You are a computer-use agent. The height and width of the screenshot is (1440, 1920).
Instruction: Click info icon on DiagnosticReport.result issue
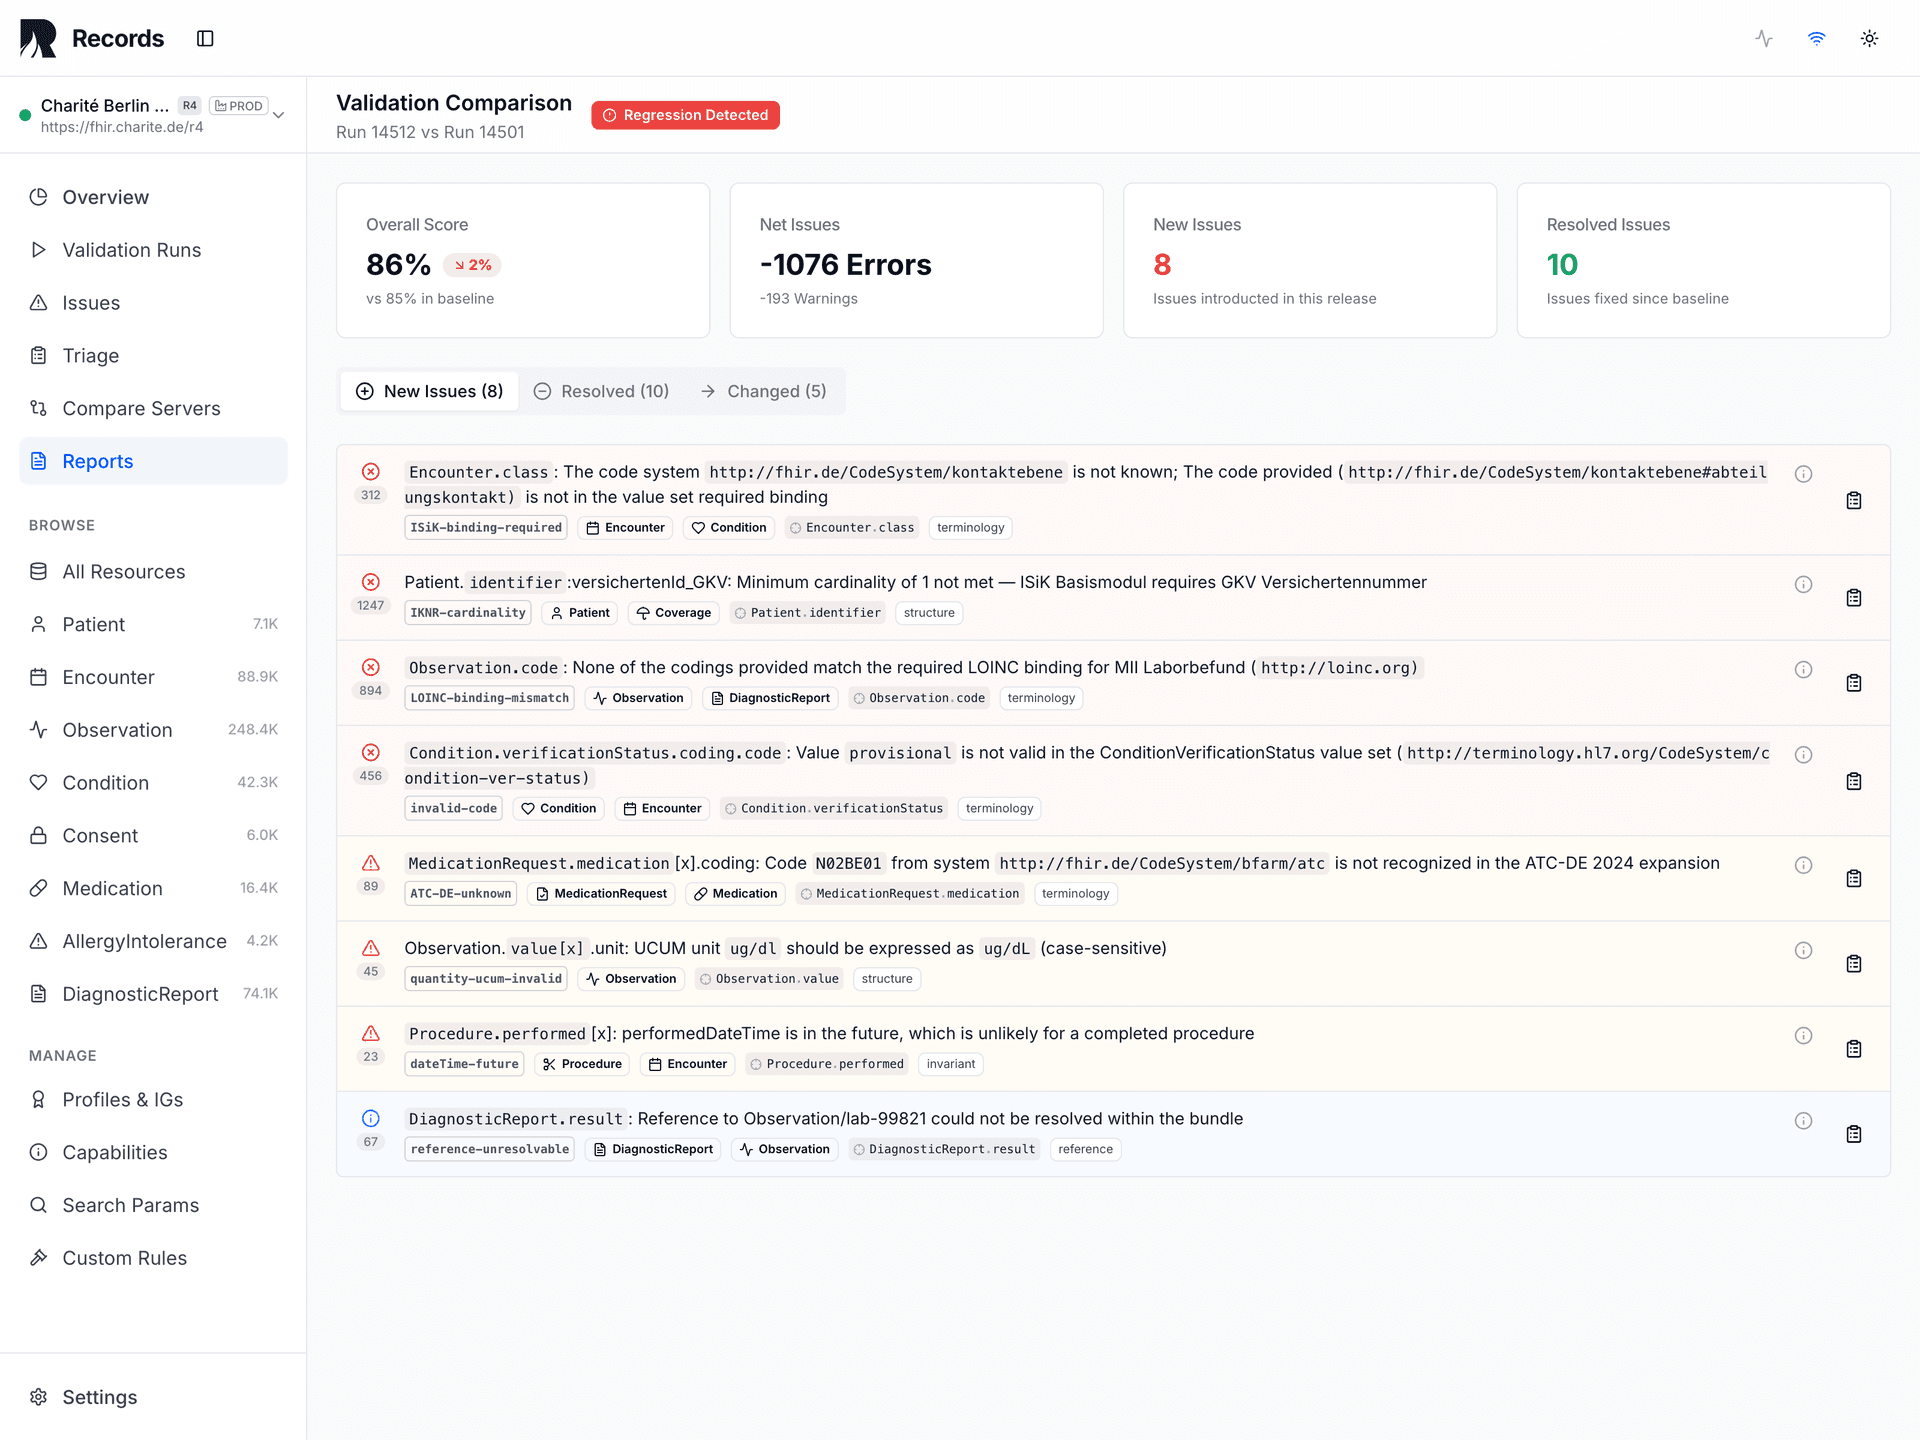(x=1803, y=1121)
